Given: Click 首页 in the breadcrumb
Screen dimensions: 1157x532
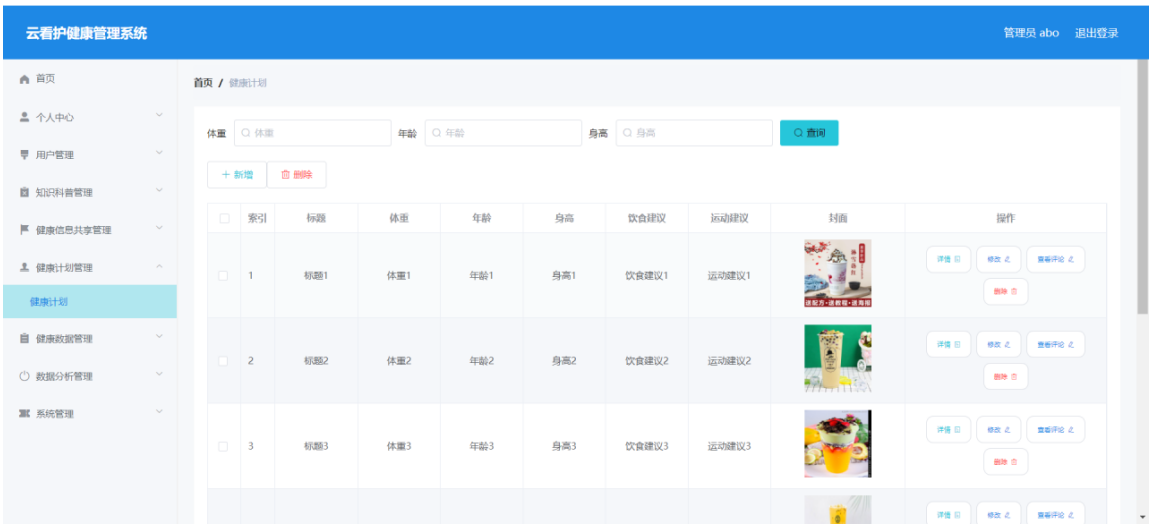Looking at the screenshot, I should [203, 83].
